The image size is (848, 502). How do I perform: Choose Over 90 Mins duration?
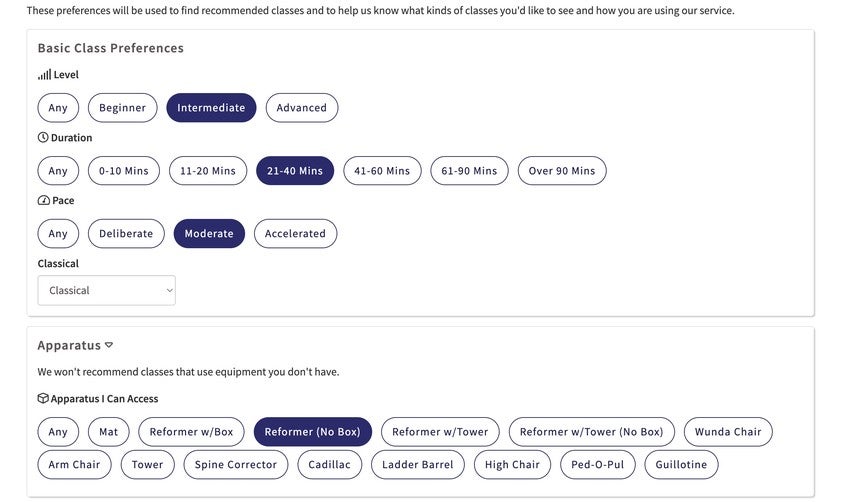click(561, 171)
